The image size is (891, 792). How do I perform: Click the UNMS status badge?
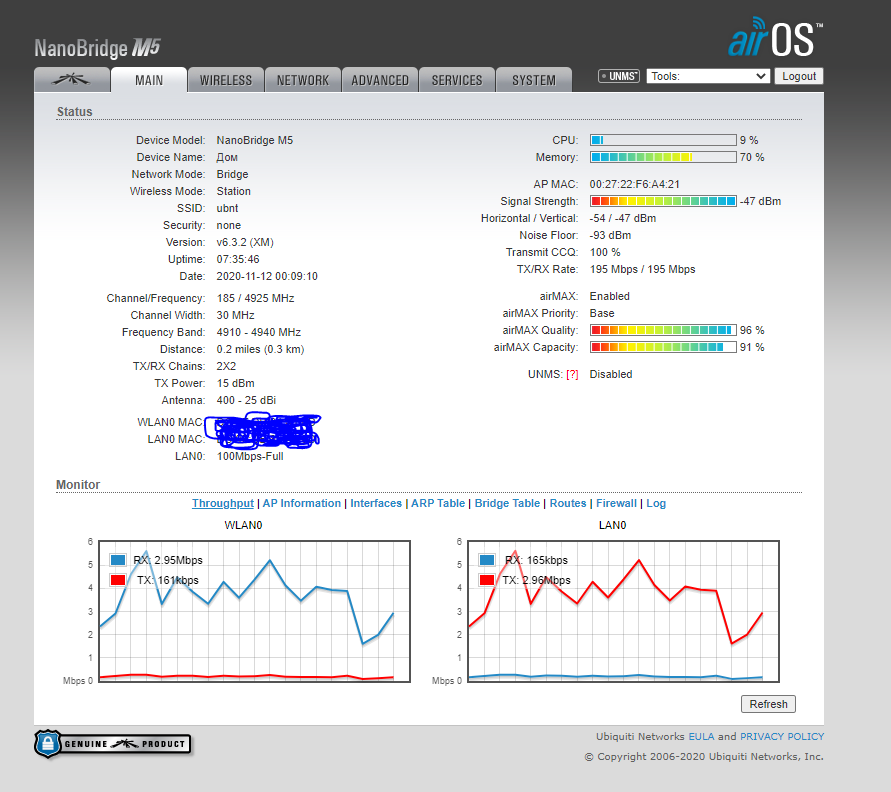pyautogui.click(x=619, y=76)
